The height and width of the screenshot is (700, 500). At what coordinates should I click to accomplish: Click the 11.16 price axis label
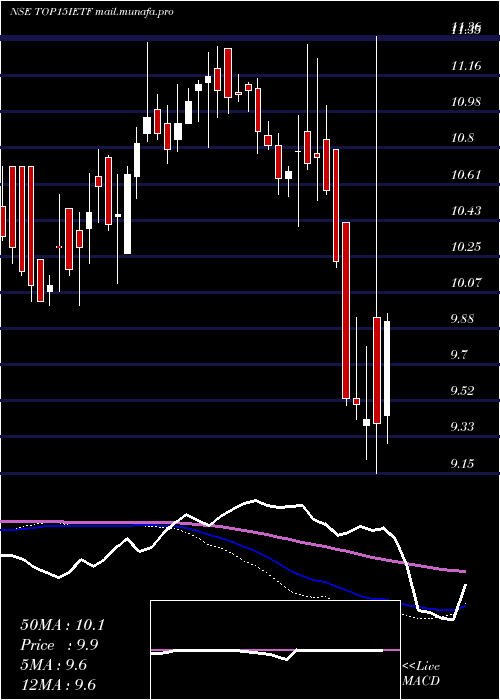coord(466,66)
